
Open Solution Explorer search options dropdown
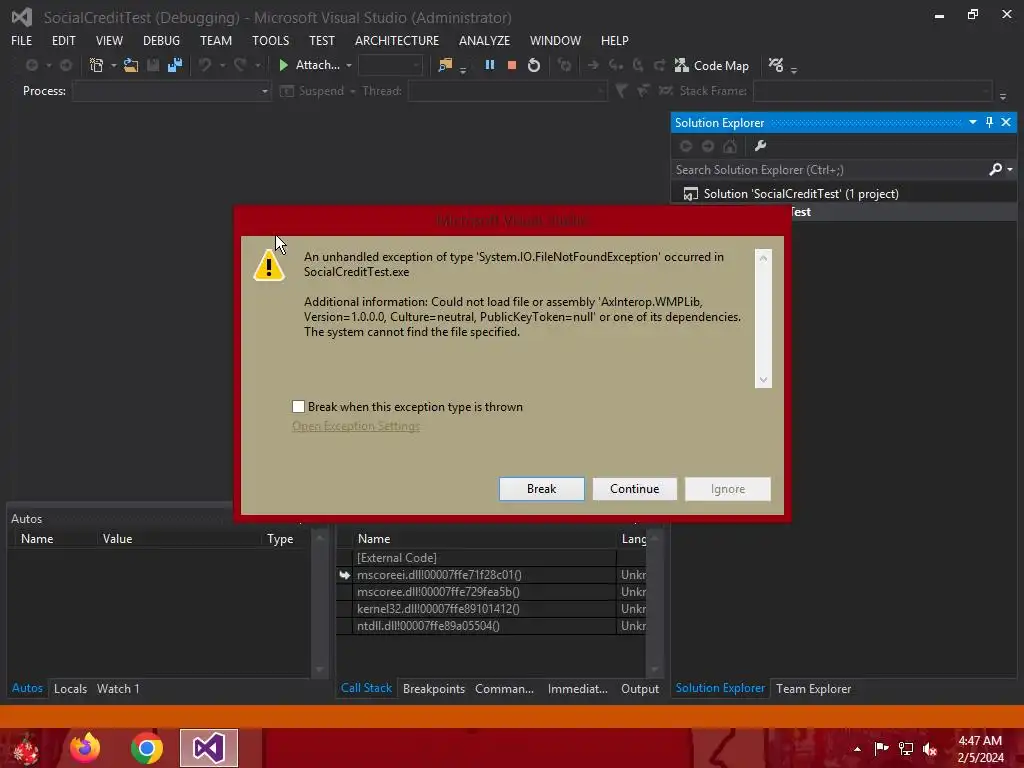(x=1010, y=170)
